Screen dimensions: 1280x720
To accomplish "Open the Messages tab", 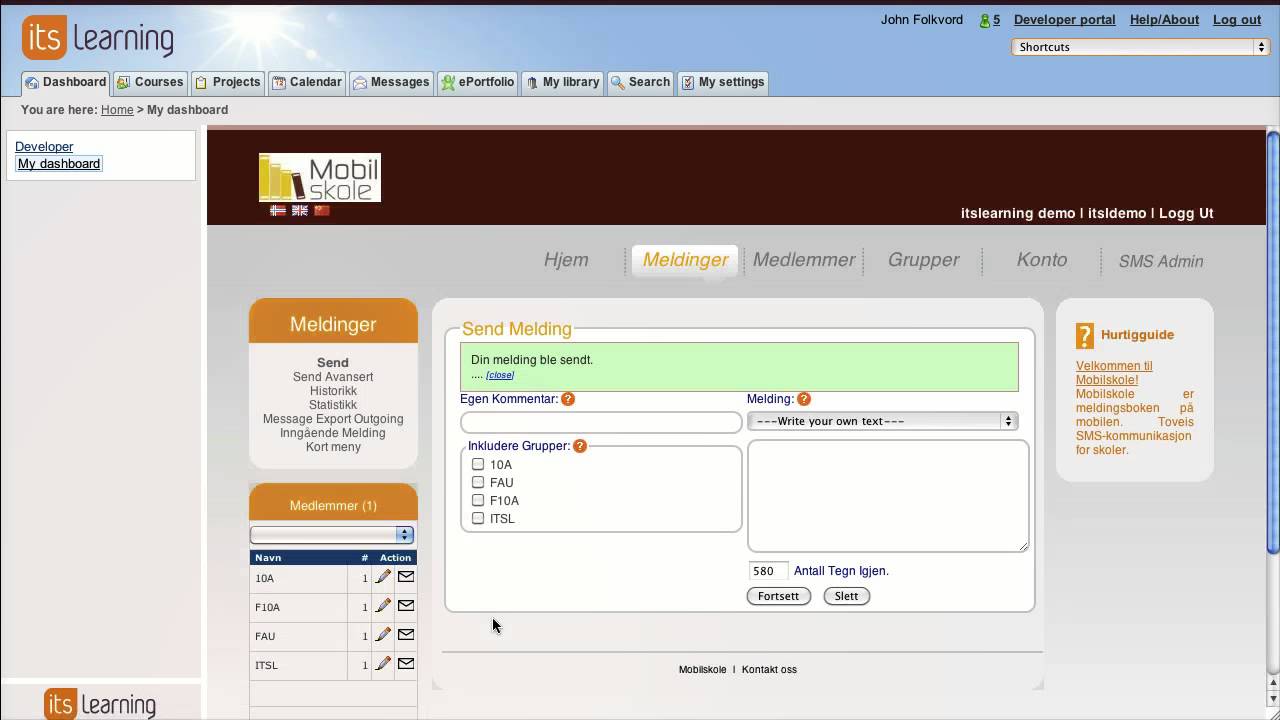I will pos(391,82).
